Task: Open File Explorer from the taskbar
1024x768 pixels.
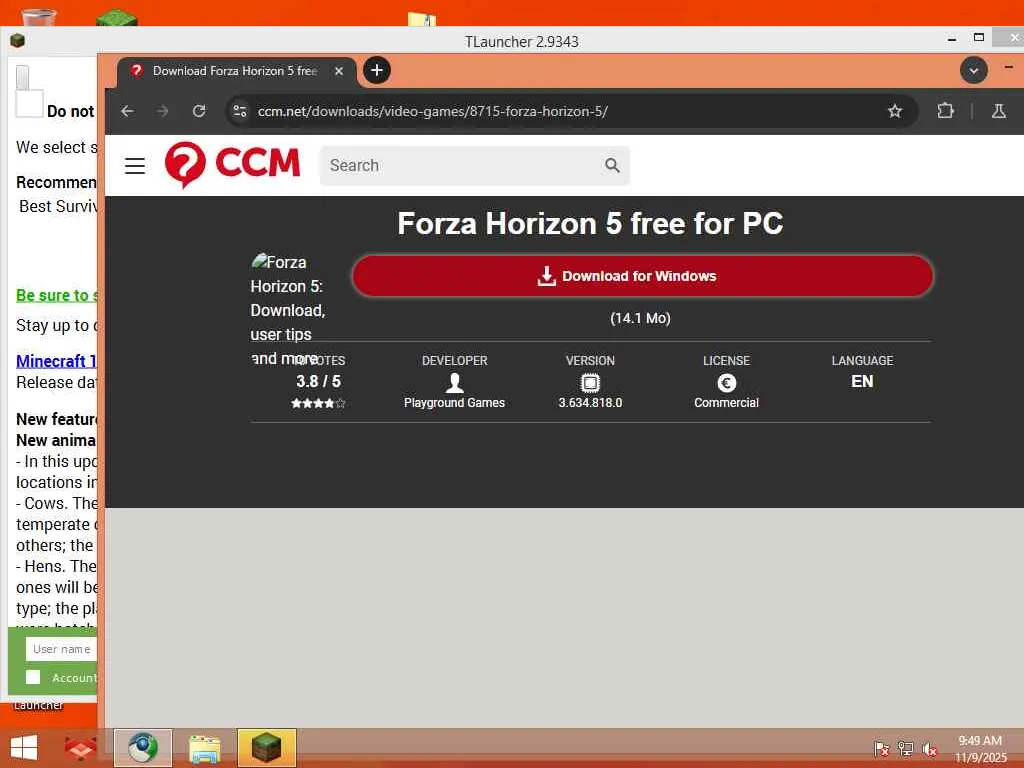Action: (204, 748)
